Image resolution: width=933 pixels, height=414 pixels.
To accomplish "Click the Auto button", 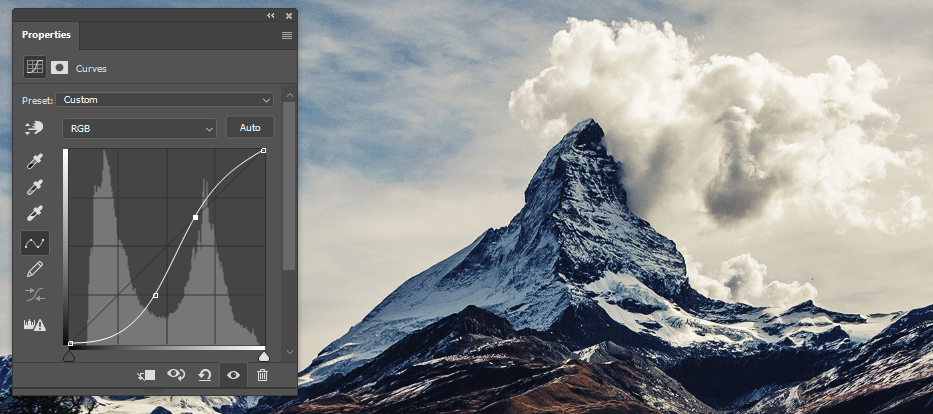I will tap(250, 127).
